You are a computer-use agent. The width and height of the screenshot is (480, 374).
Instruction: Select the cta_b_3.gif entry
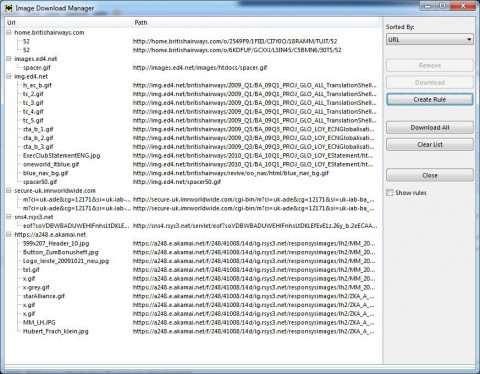point(38,147)
